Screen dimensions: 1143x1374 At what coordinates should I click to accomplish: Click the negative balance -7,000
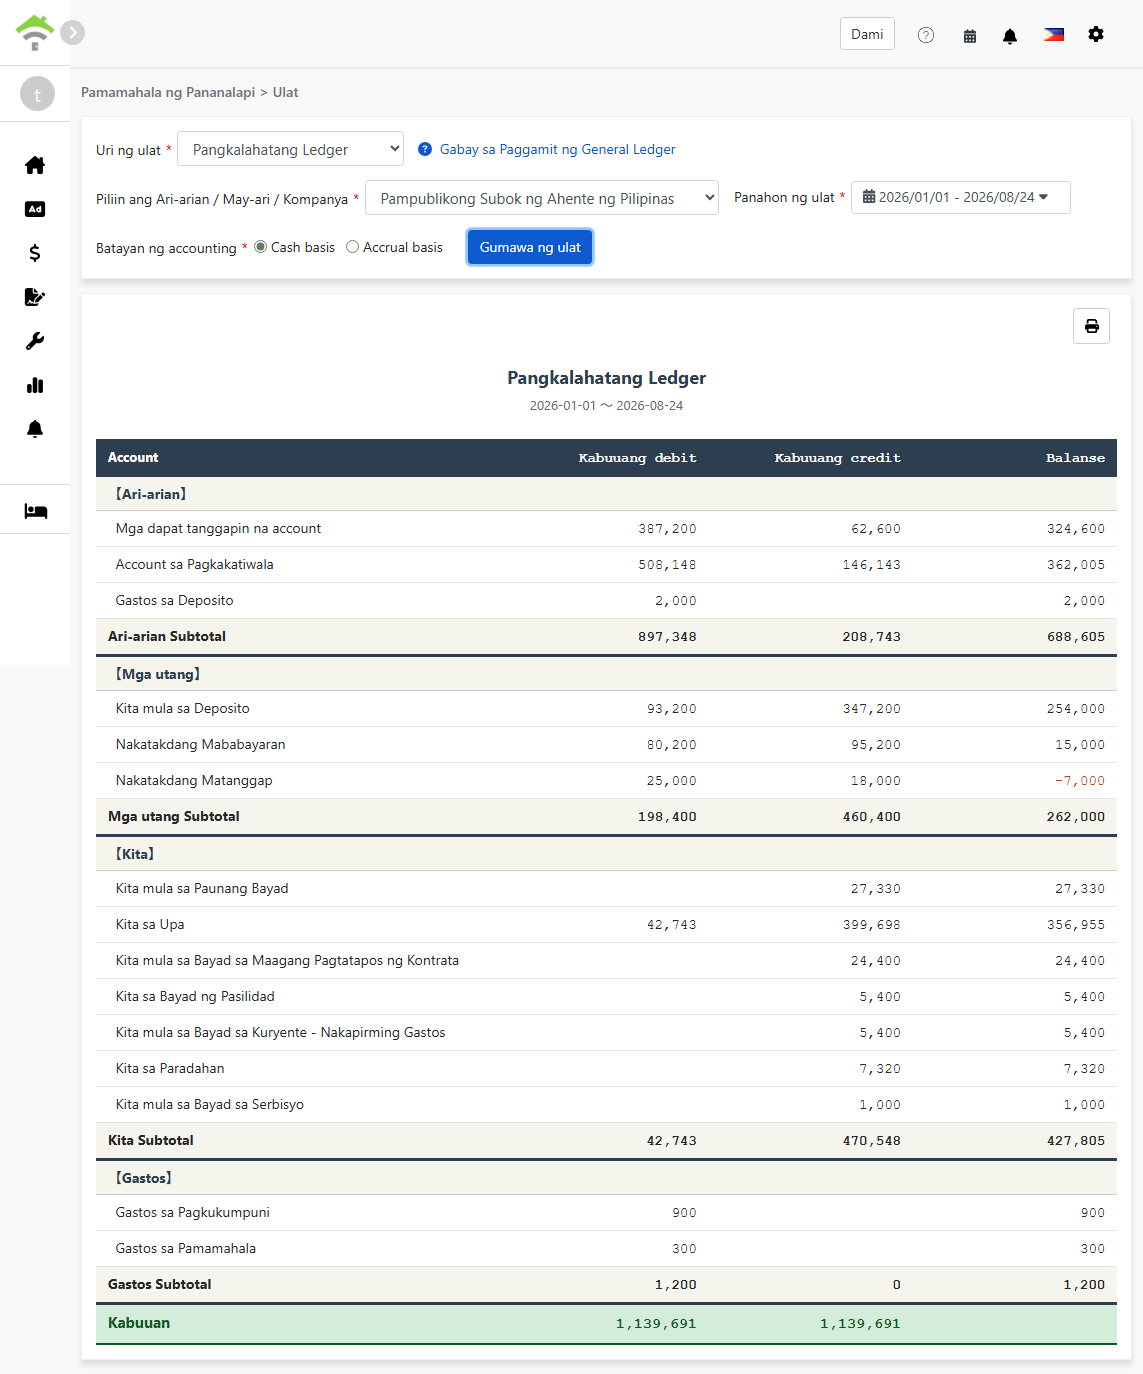pos(1079,781)
